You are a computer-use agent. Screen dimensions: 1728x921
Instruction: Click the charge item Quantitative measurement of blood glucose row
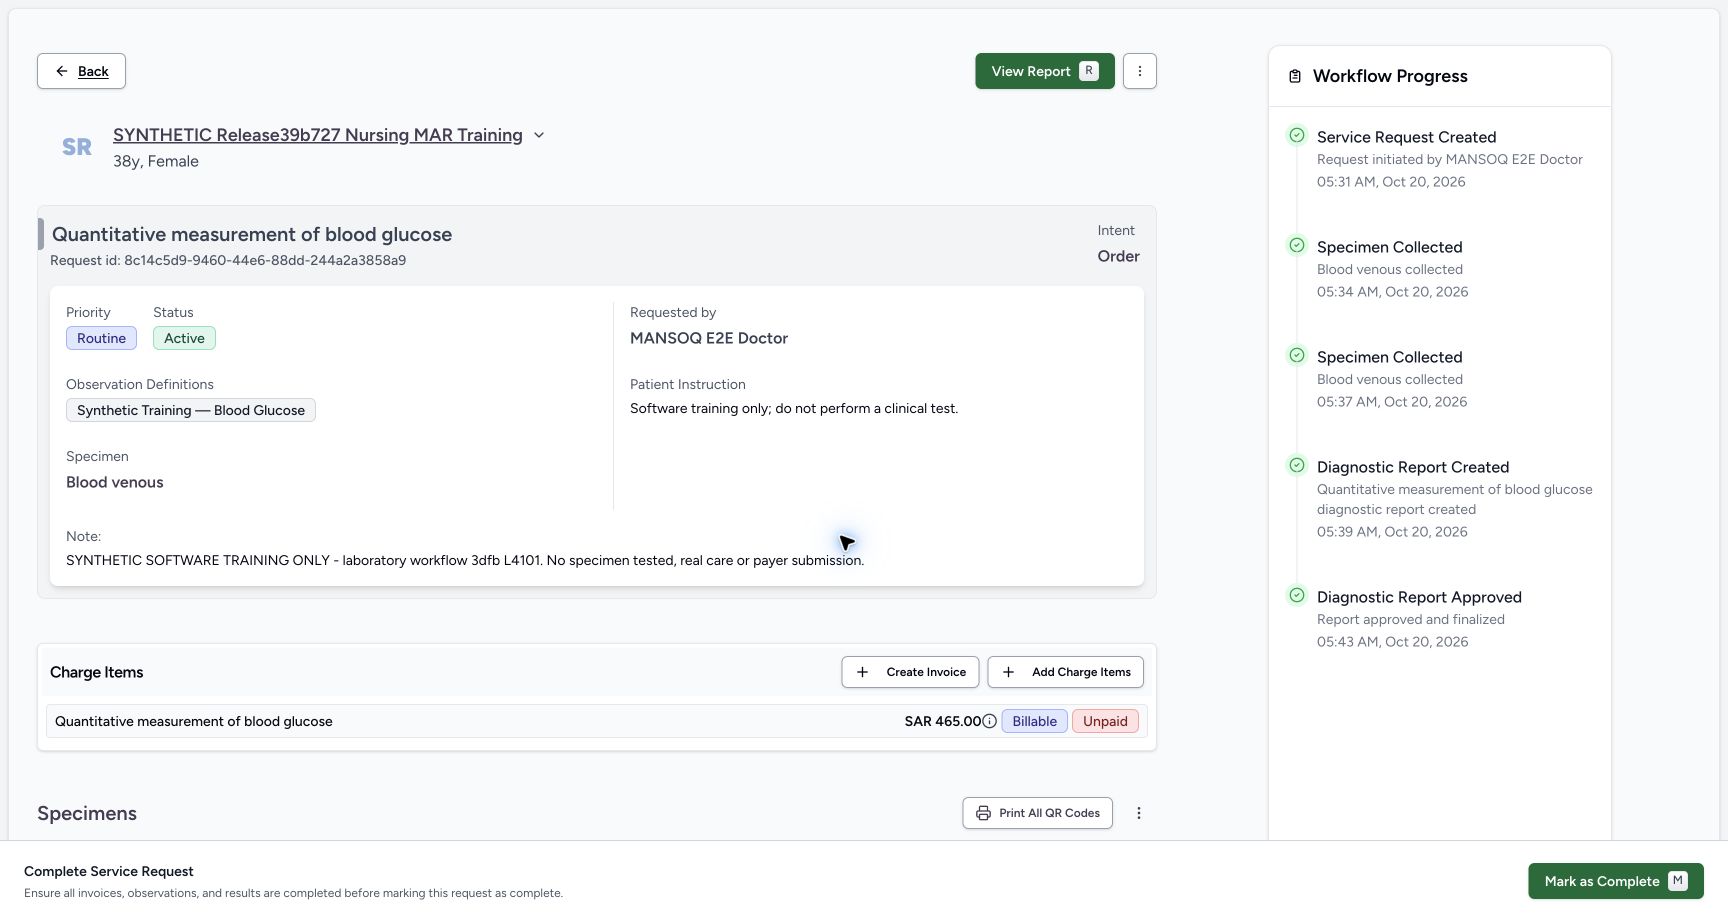(596, 721)
